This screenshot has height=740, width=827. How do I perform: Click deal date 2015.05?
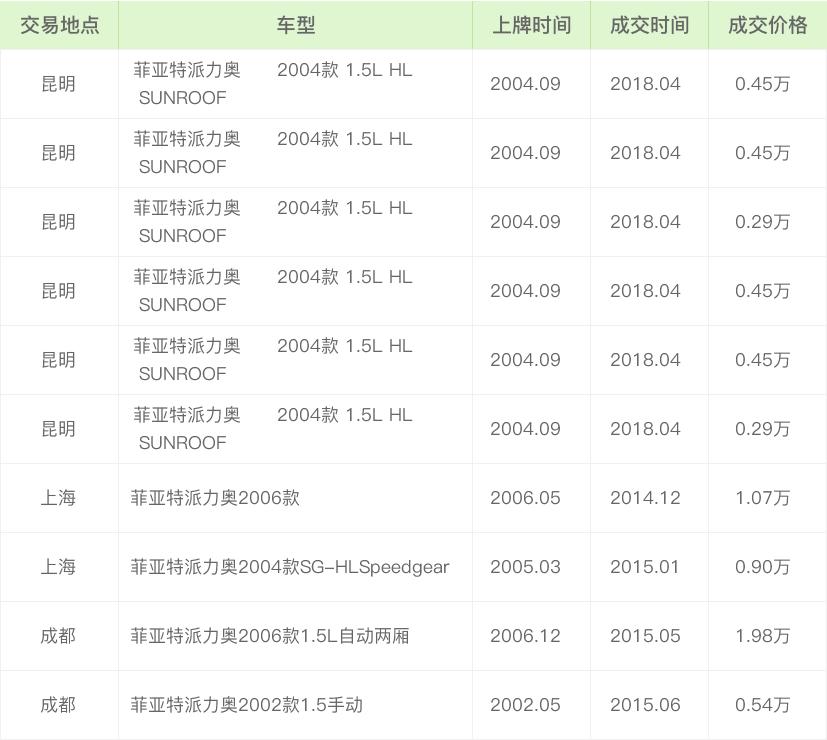[645, 636]
